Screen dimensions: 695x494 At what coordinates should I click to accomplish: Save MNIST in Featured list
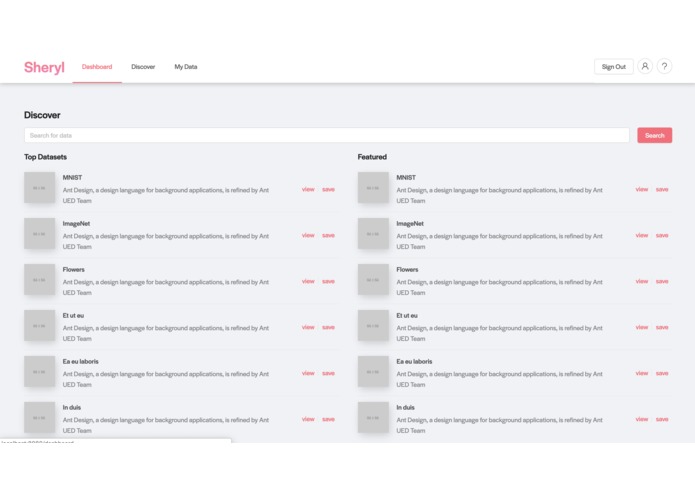[x=662, y=190]
